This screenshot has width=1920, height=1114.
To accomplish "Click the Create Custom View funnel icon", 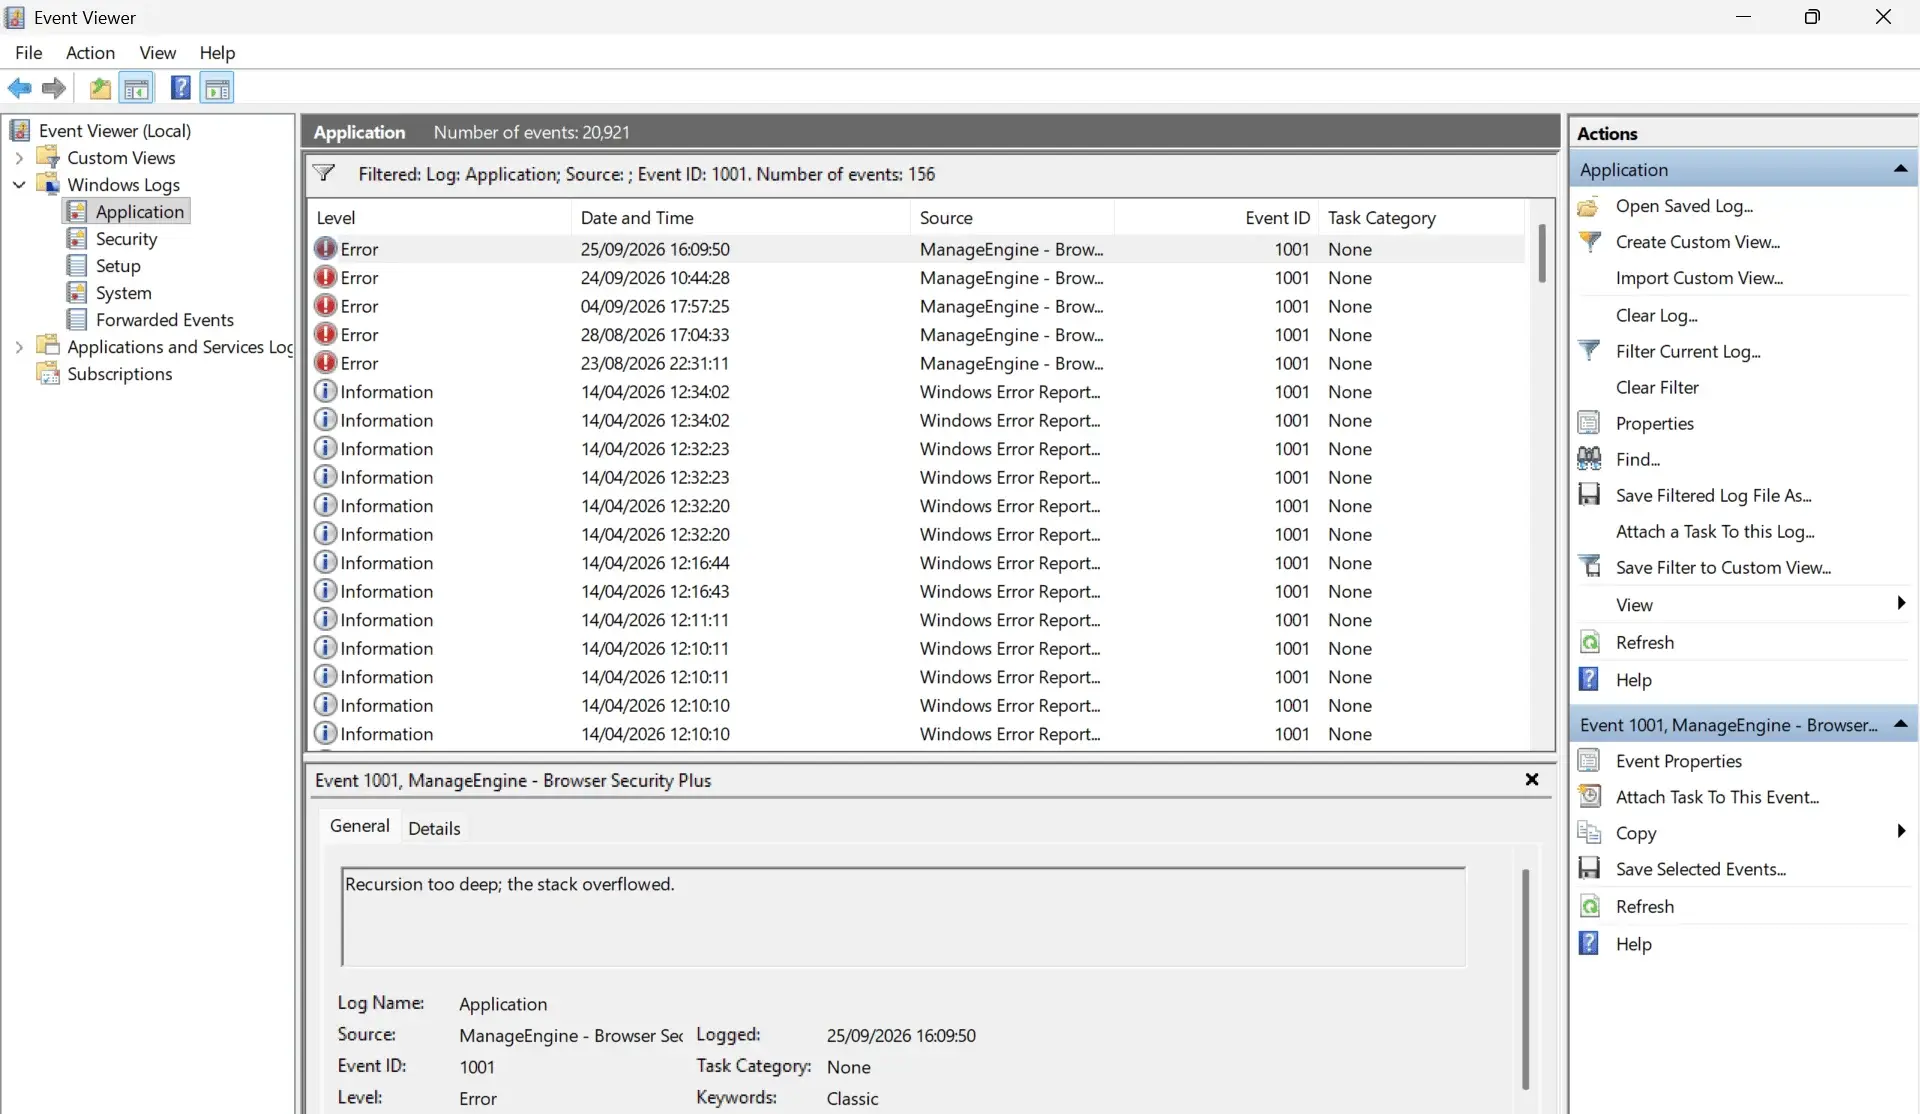I will pyautogui.click(x=1589, y=242).
